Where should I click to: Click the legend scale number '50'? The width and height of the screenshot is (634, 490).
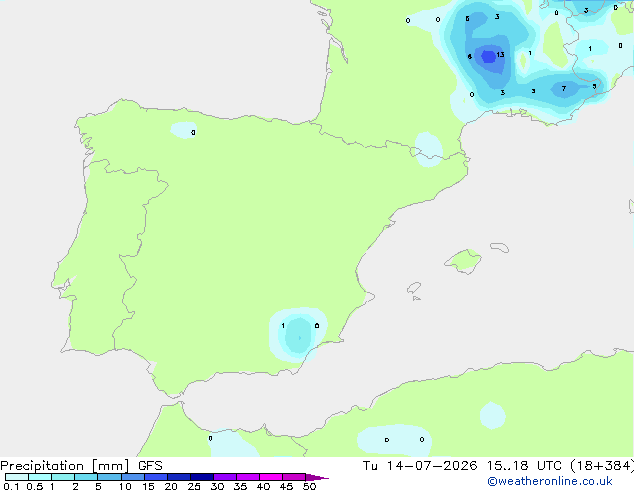[x=309, y=486]
